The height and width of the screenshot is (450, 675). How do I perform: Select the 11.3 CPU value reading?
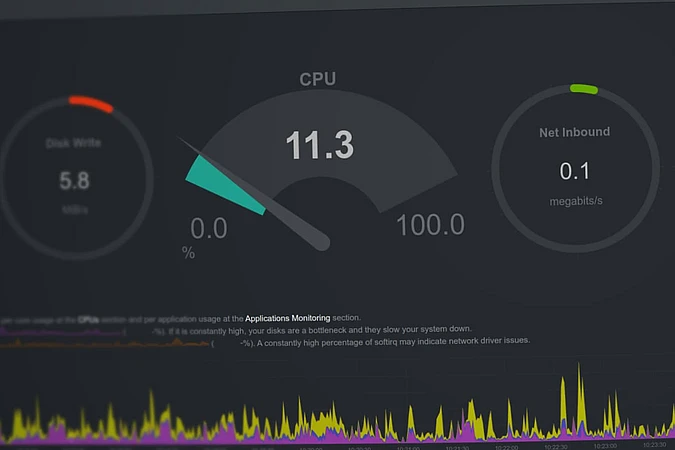319,145
